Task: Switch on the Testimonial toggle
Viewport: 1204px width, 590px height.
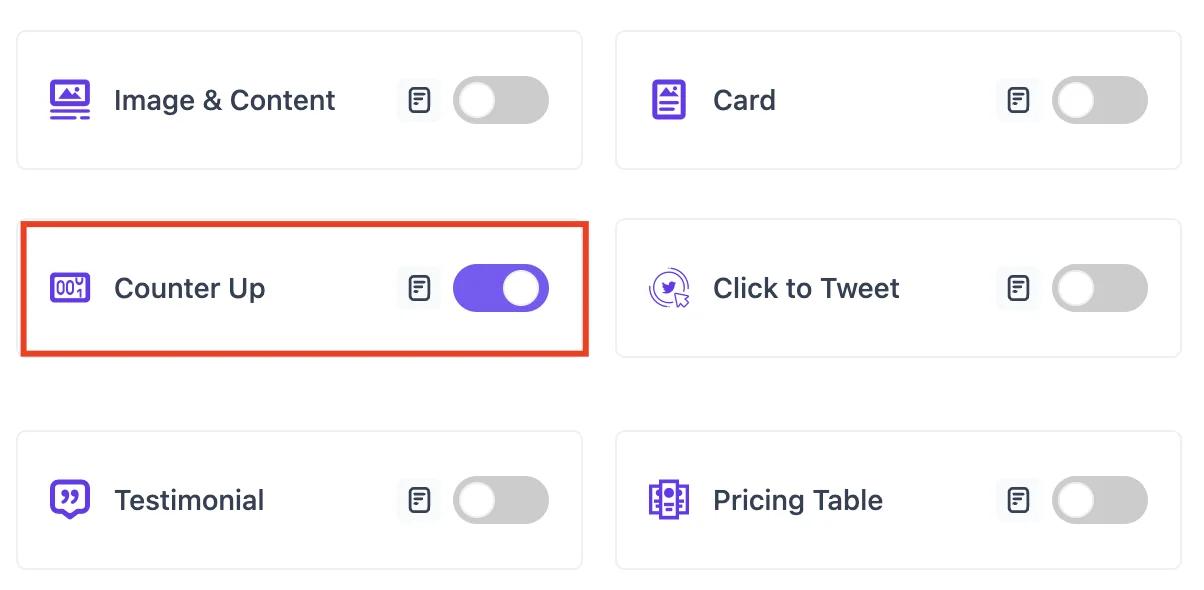Action: pyautogui.click(x=500, y=499)
